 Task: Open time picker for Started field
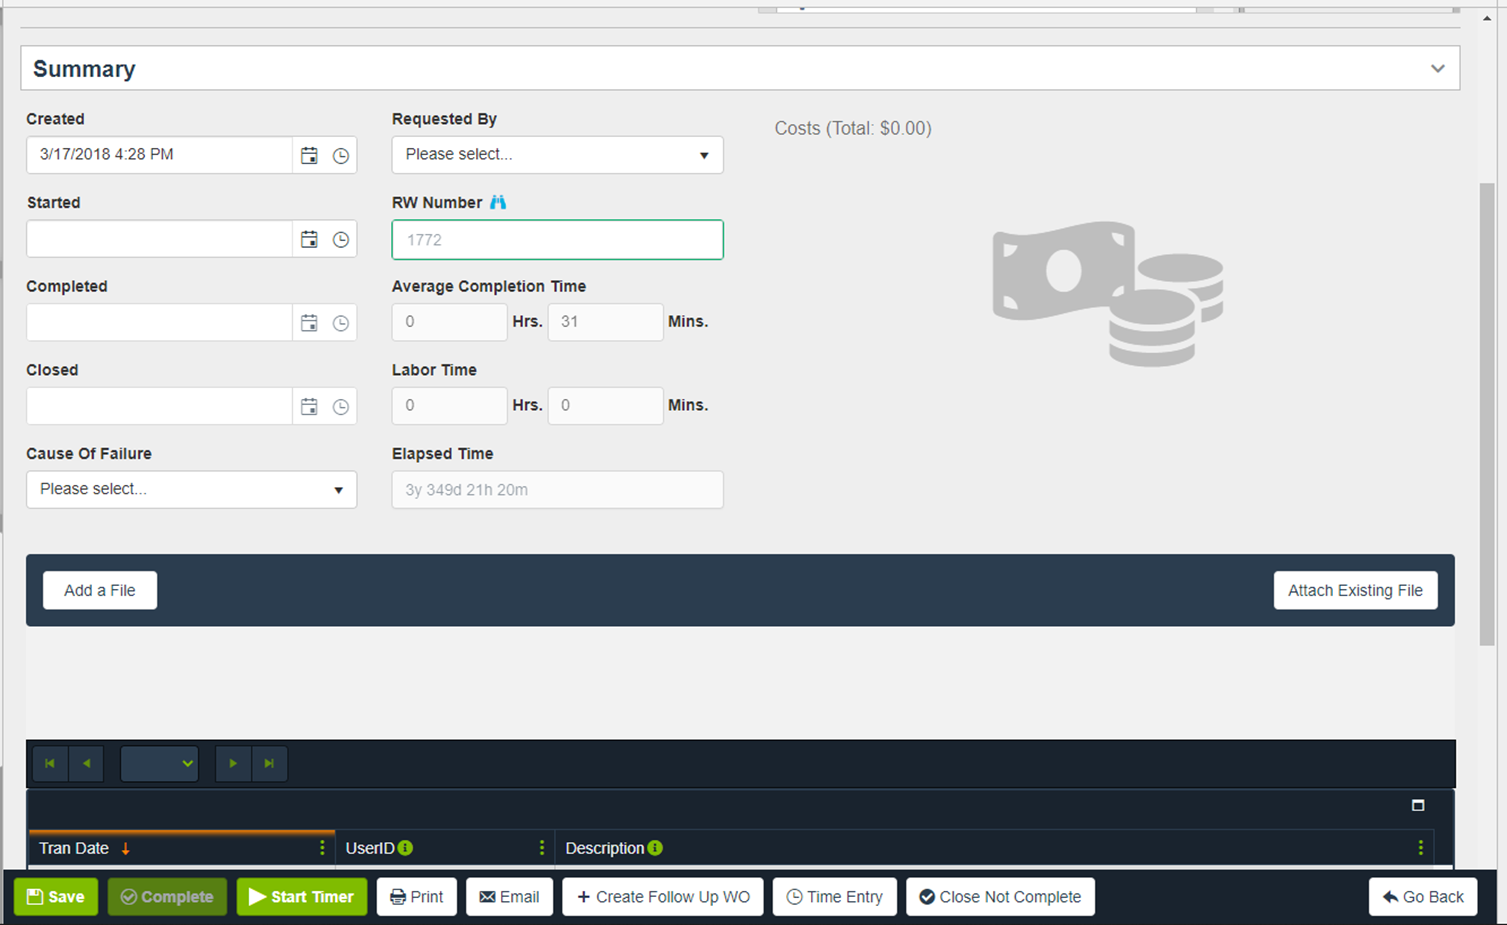tap(341, 240)
